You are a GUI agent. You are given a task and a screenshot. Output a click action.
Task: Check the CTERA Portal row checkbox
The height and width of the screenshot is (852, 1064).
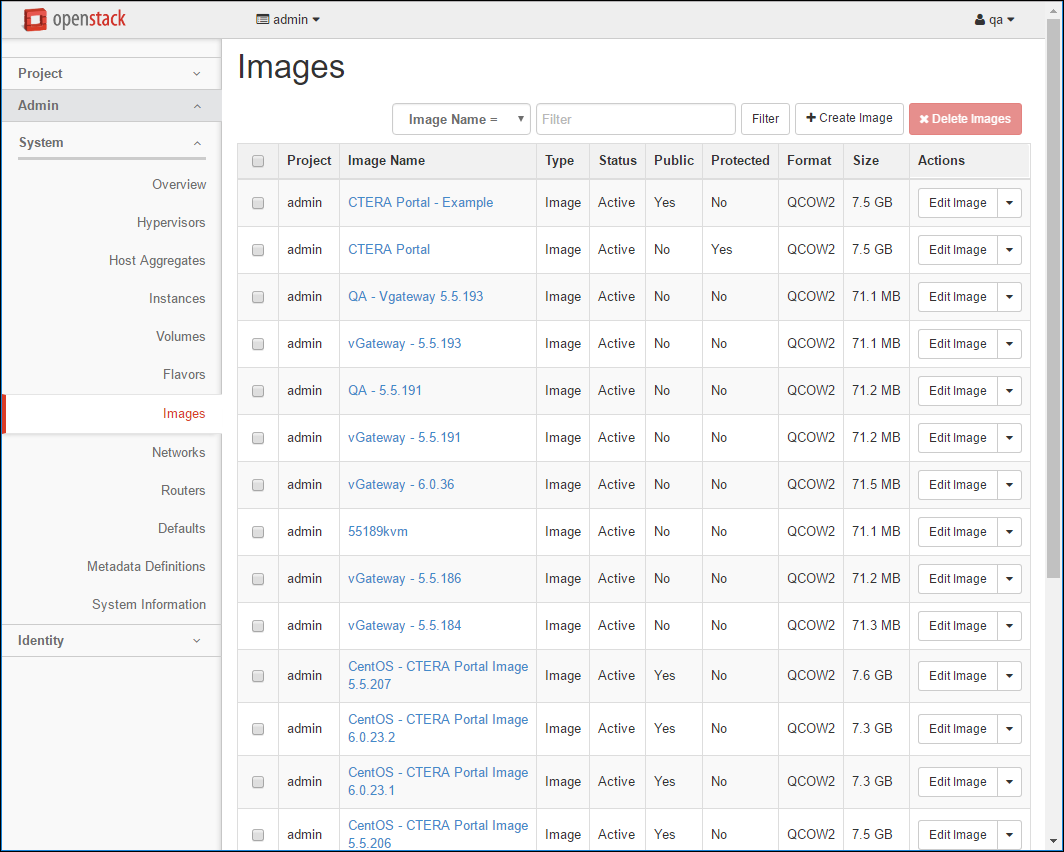pyautogui.click(x=258, y=250)
